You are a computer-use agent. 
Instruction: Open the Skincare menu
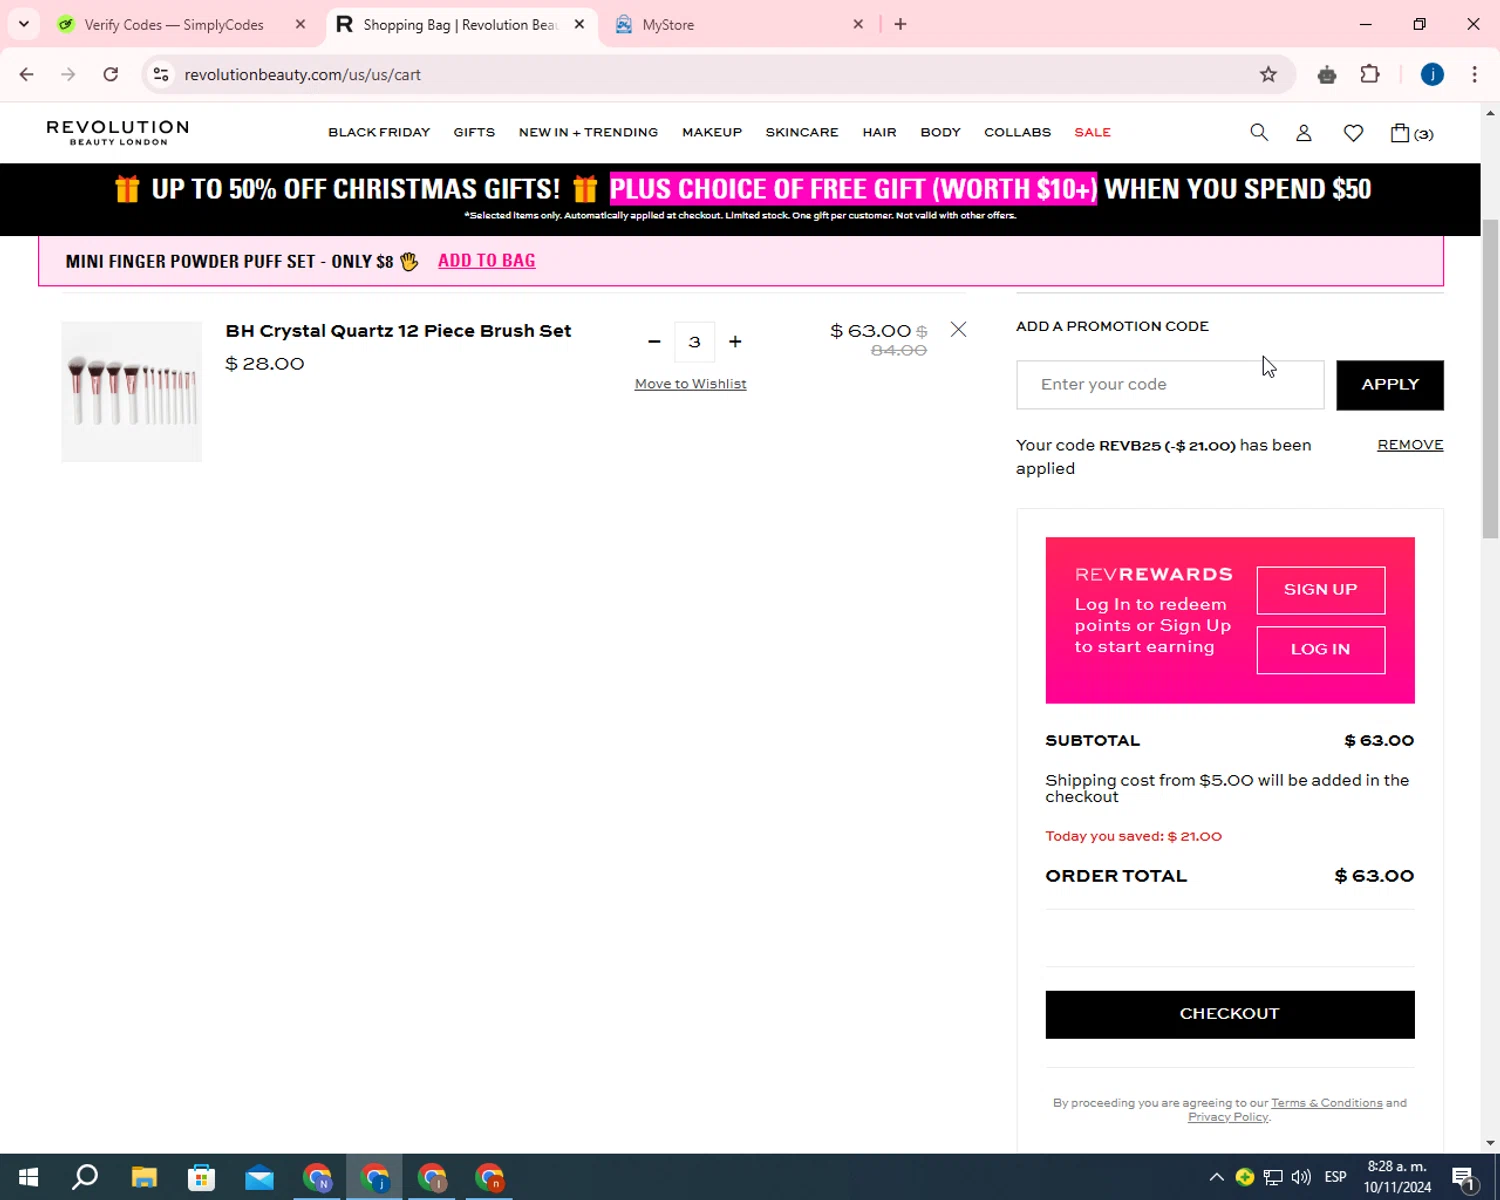[x=802, y=132]
